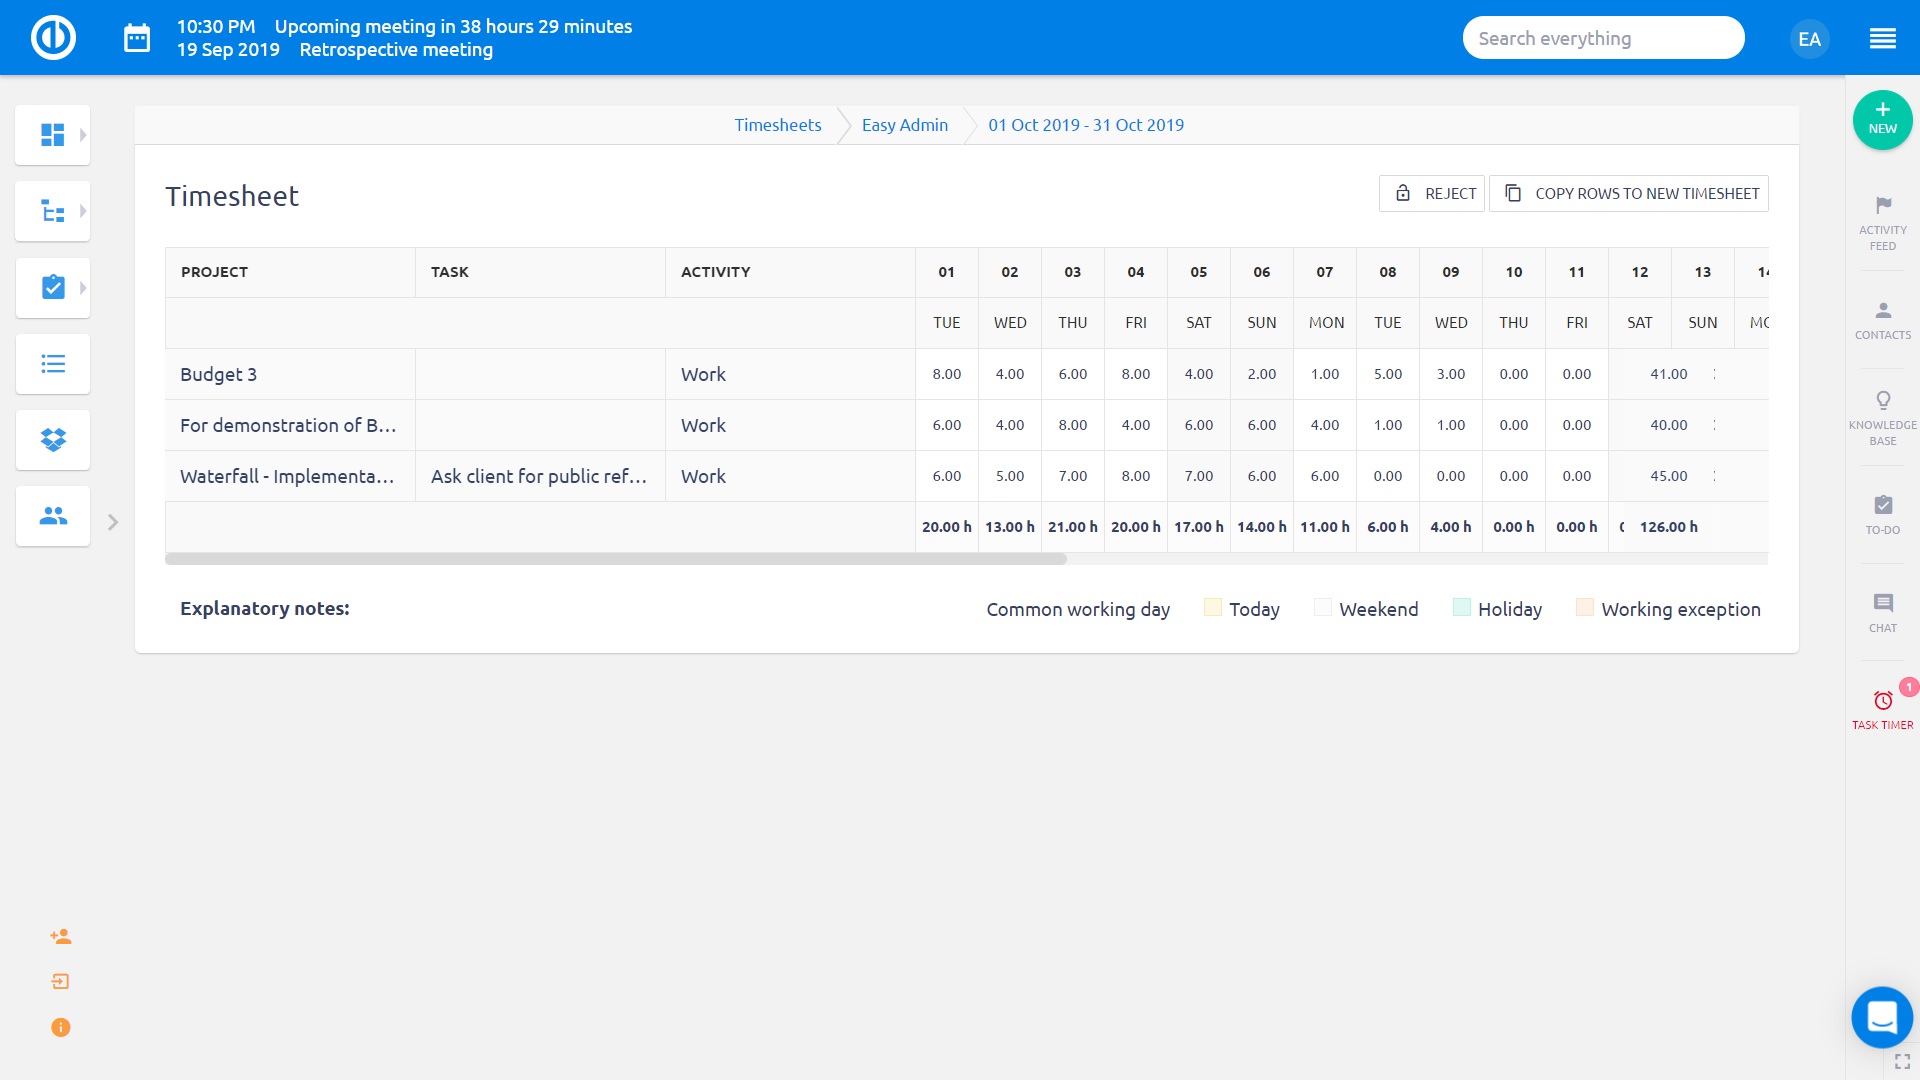Click the Dropbox icon in sidebar
The height and width of the screenshot is (1080, 1920).
pos(52,440)
